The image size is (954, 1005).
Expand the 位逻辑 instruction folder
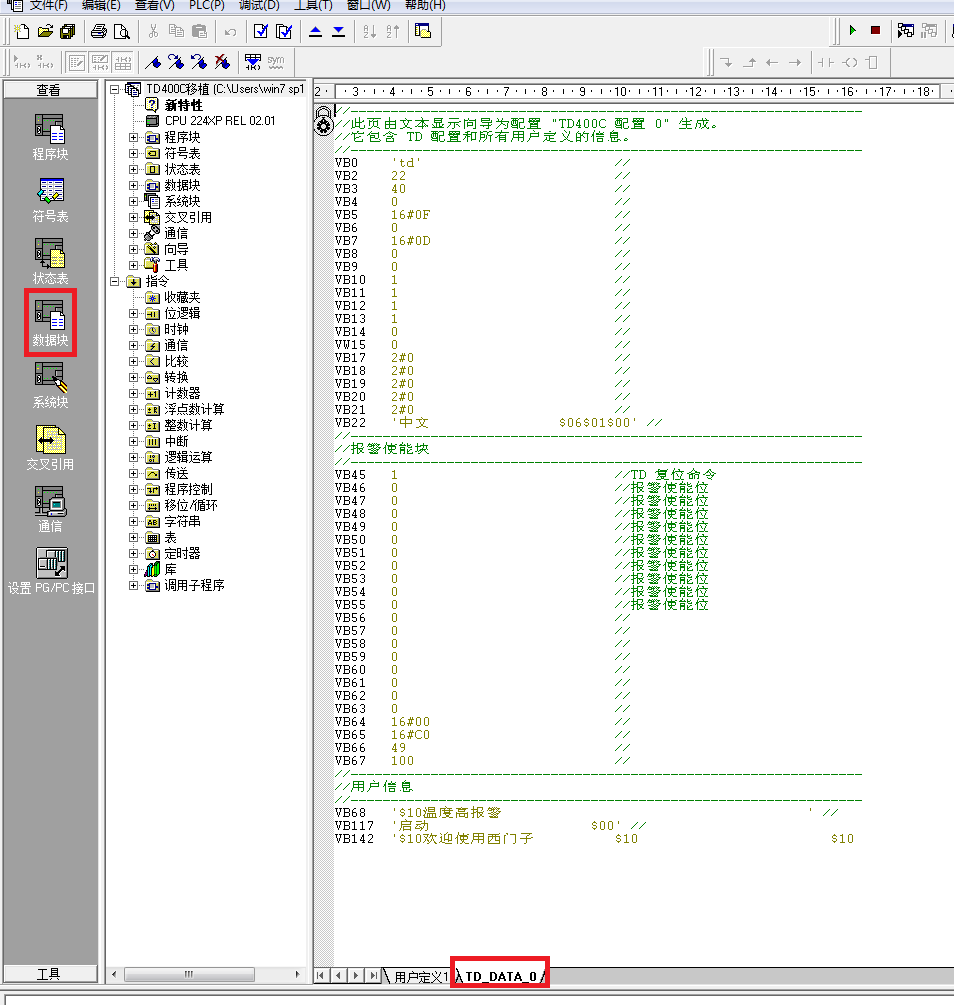pos(133,313)
